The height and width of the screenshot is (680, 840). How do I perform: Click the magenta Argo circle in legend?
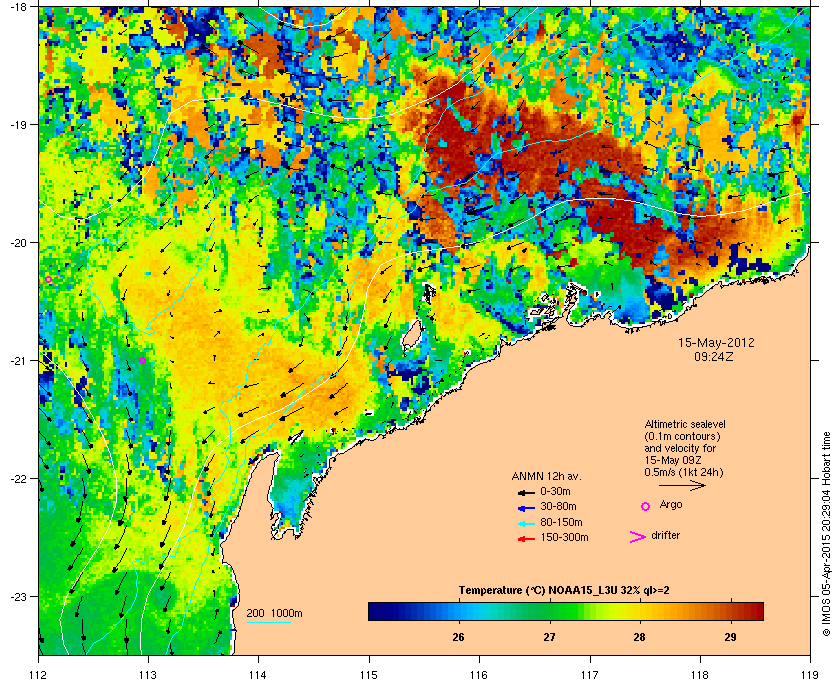point(646,506)
